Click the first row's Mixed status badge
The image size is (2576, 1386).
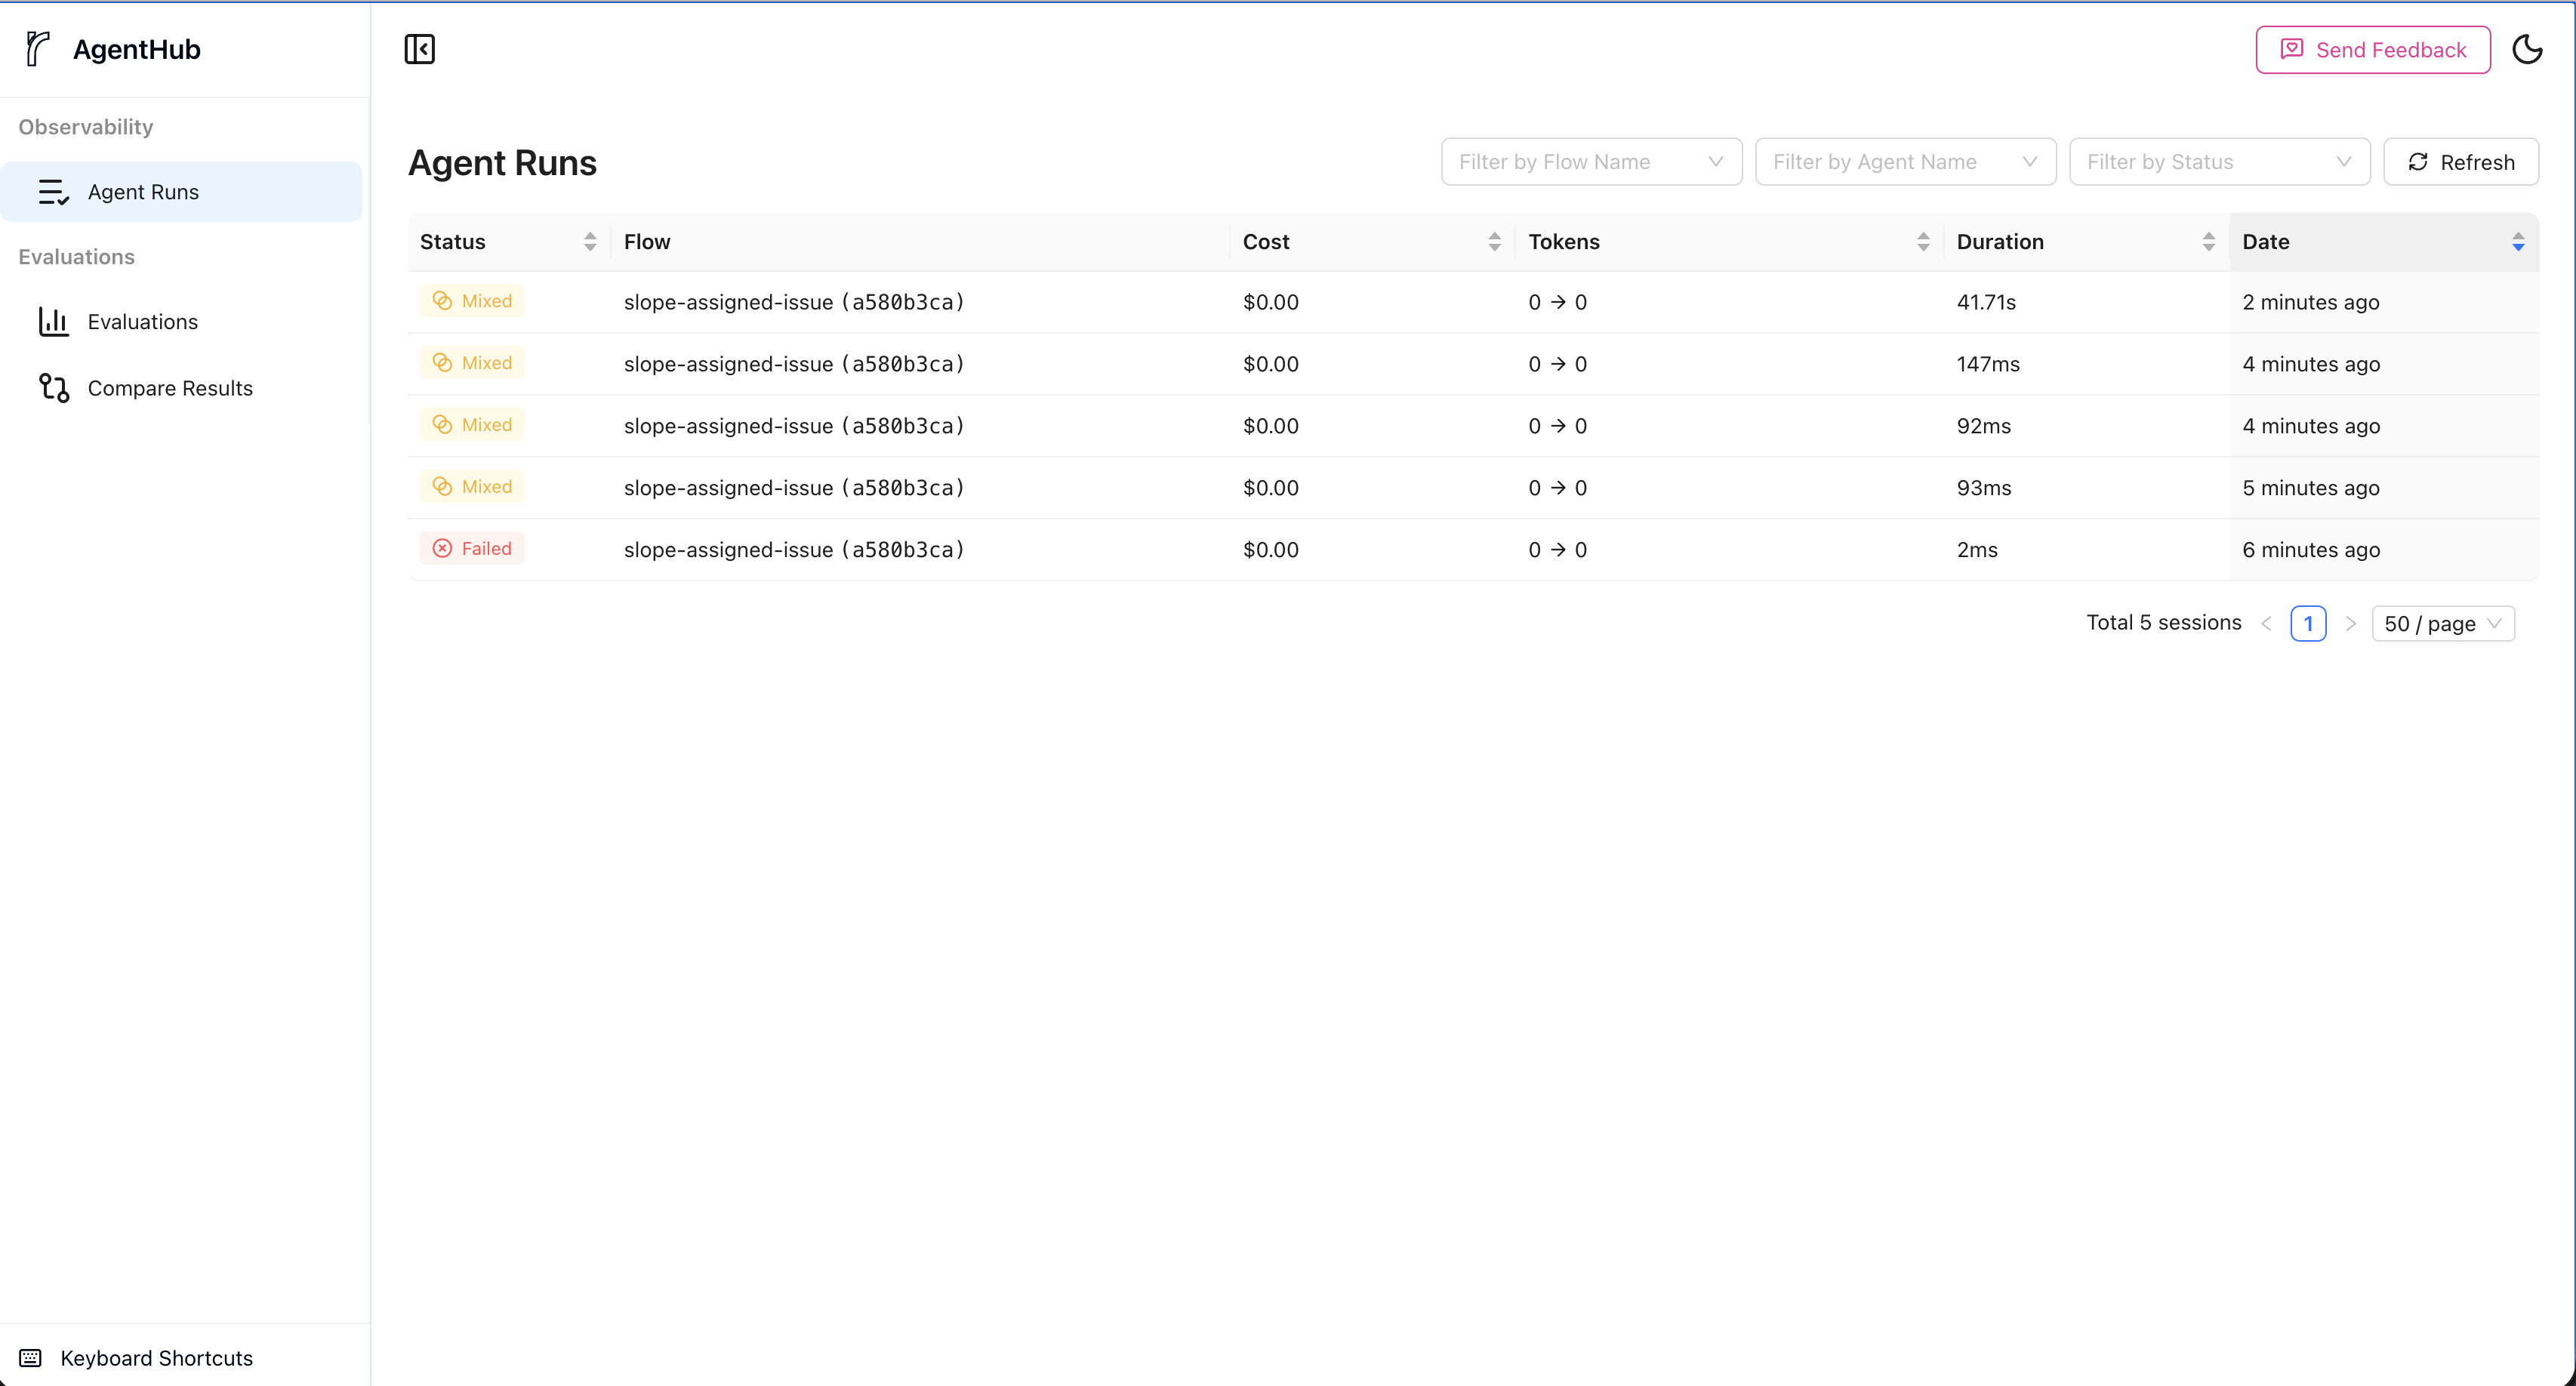(472, 301)
